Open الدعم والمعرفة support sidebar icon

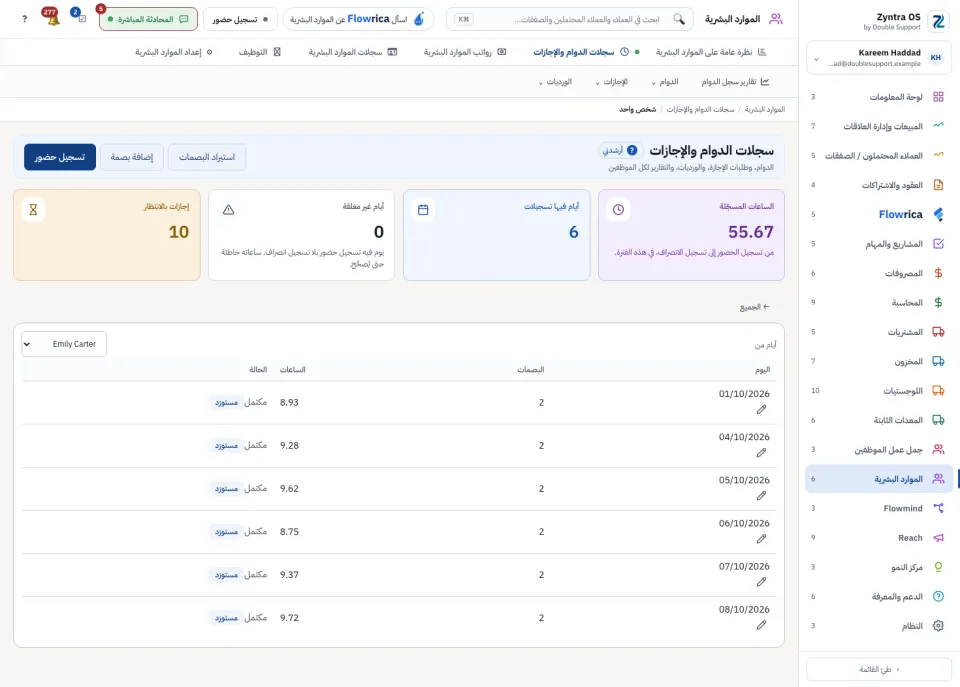pos(938,596)
